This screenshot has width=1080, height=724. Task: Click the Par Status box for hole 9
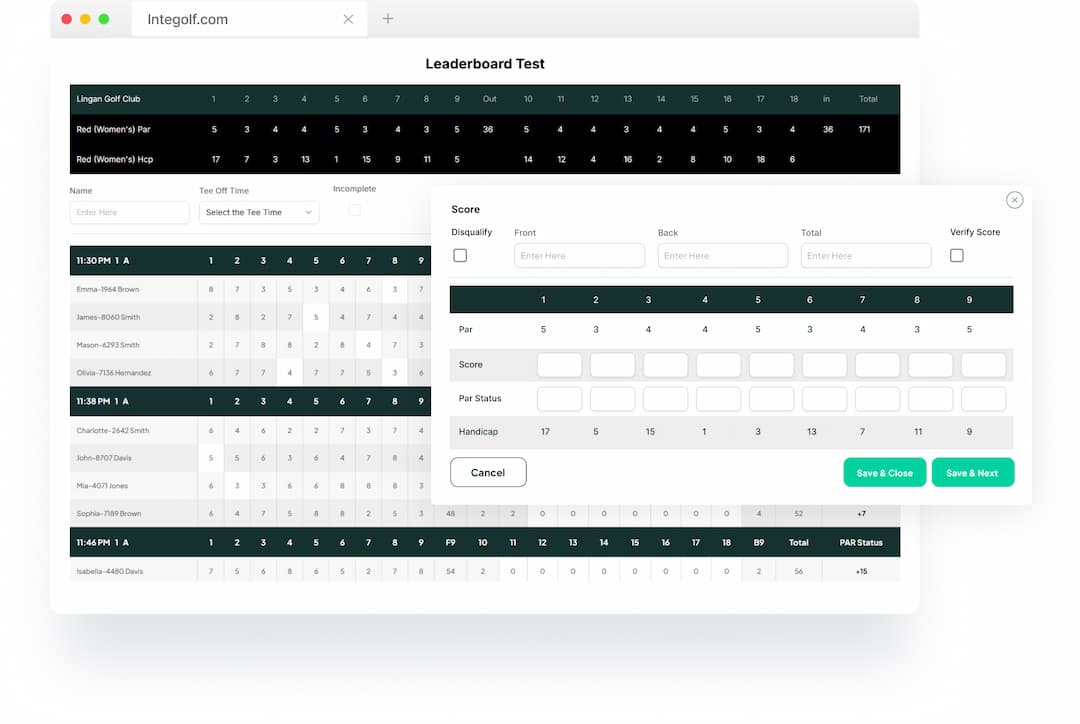(x=983, y=398)
